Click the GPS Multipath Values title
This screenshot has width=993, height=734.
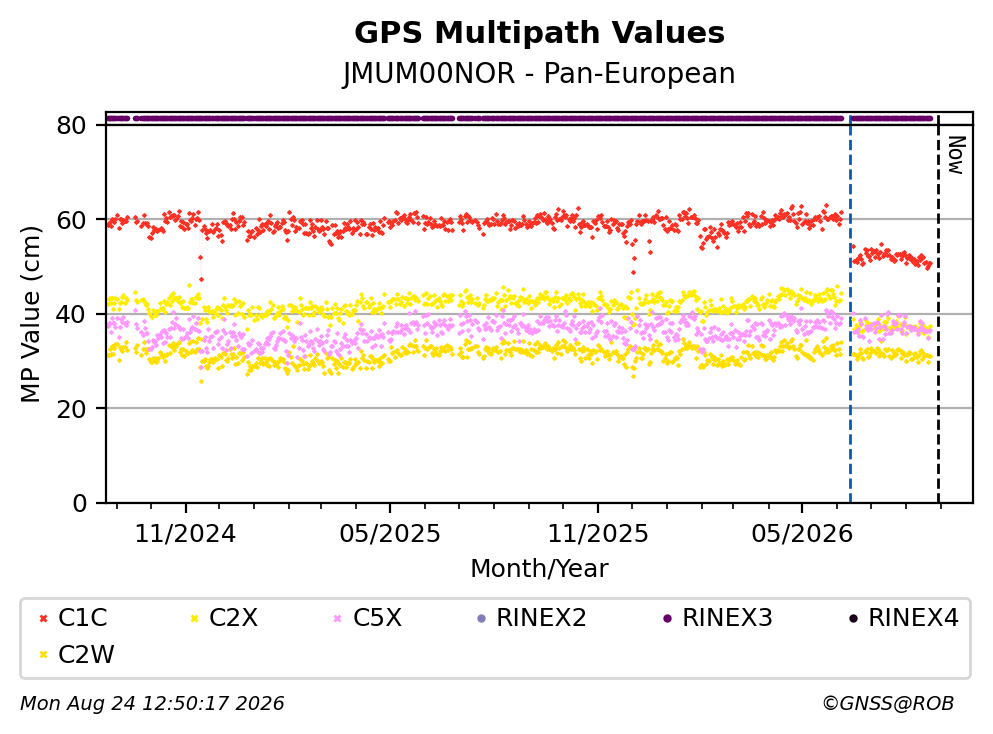point(540,33)
